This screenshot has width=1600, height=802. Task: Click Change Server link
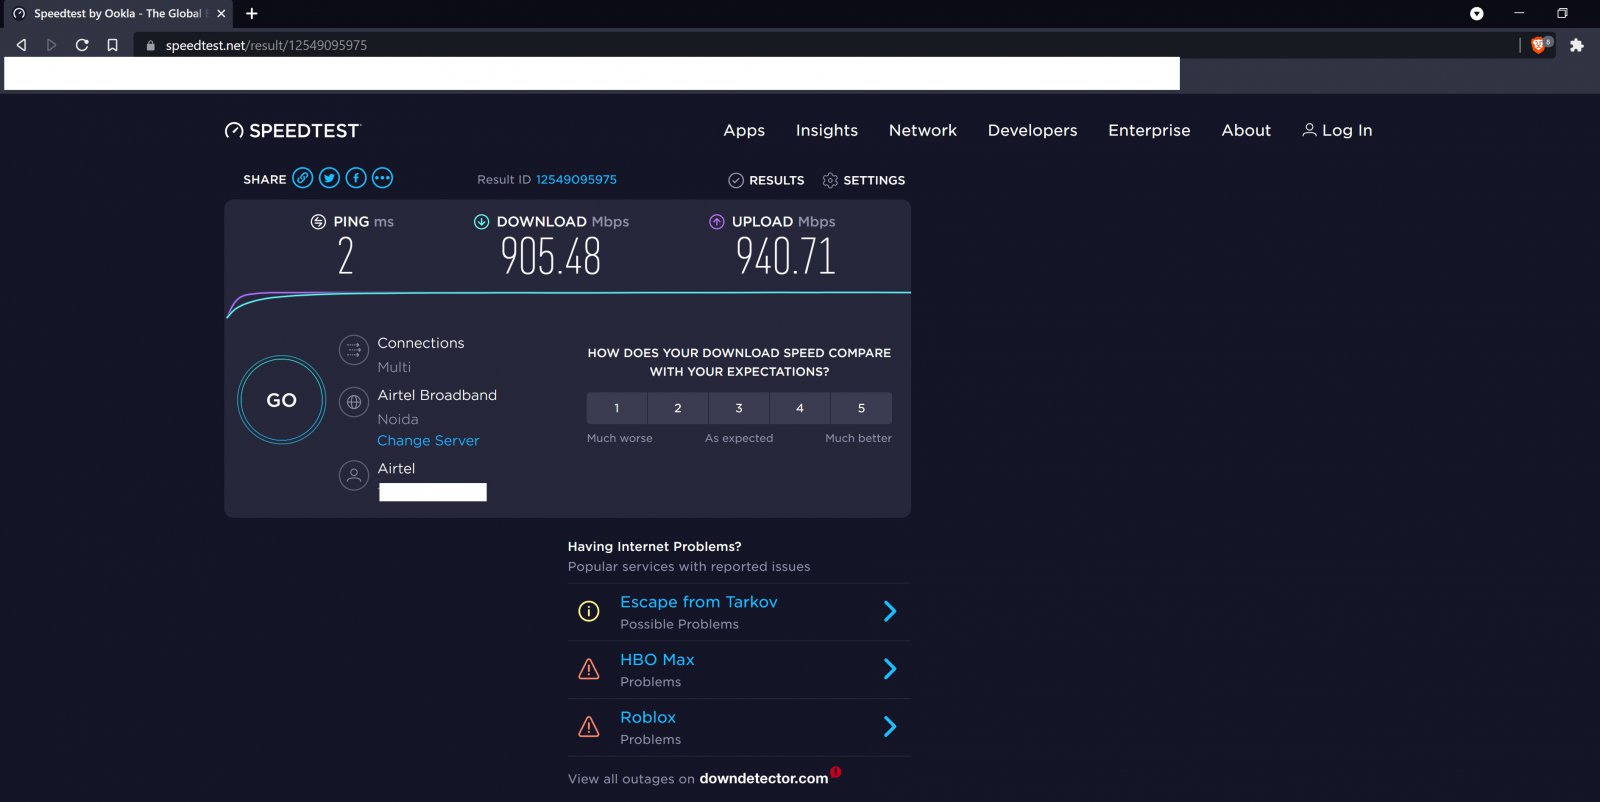point(428,440)
